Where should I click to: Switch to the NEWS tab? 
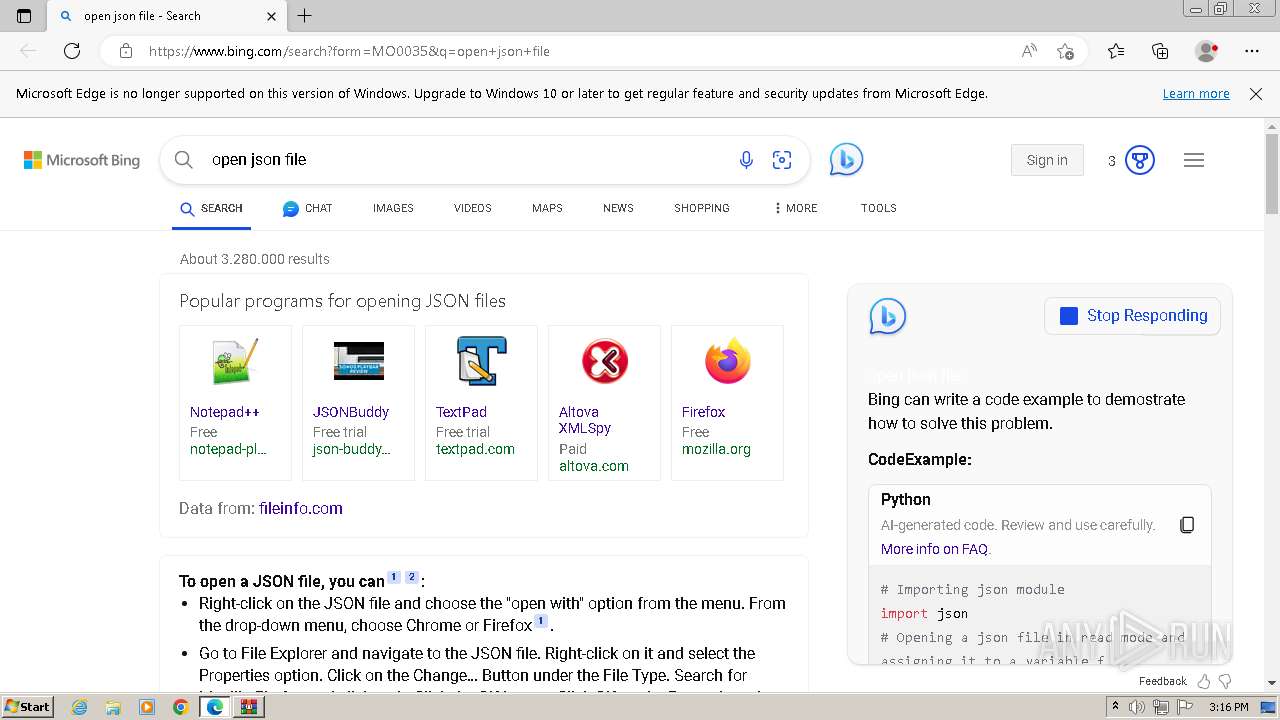coord(618,208)
